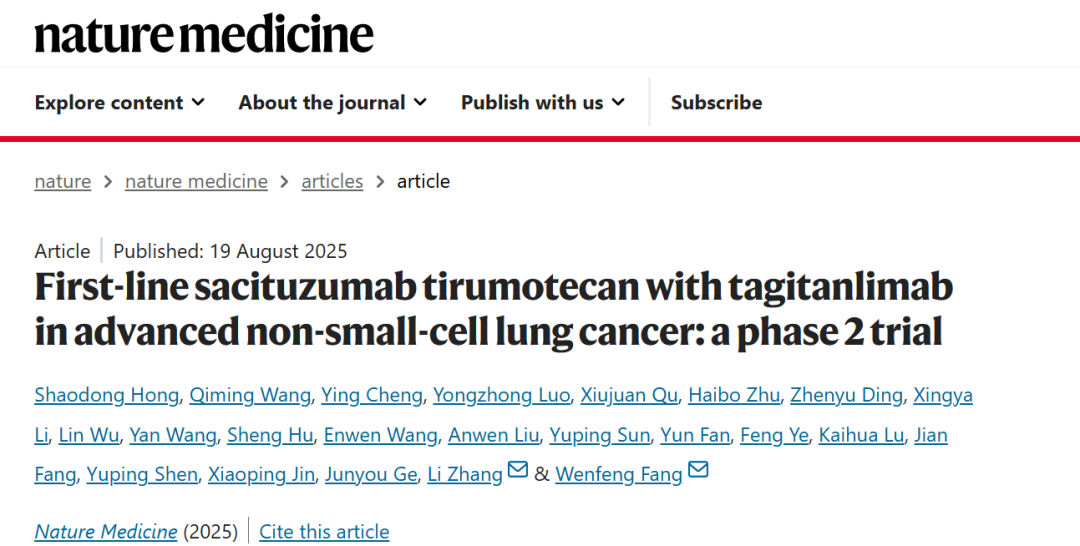Go to the nature breadcrumb link
The height and width of the screenshot is (546, 1080).
62,181
